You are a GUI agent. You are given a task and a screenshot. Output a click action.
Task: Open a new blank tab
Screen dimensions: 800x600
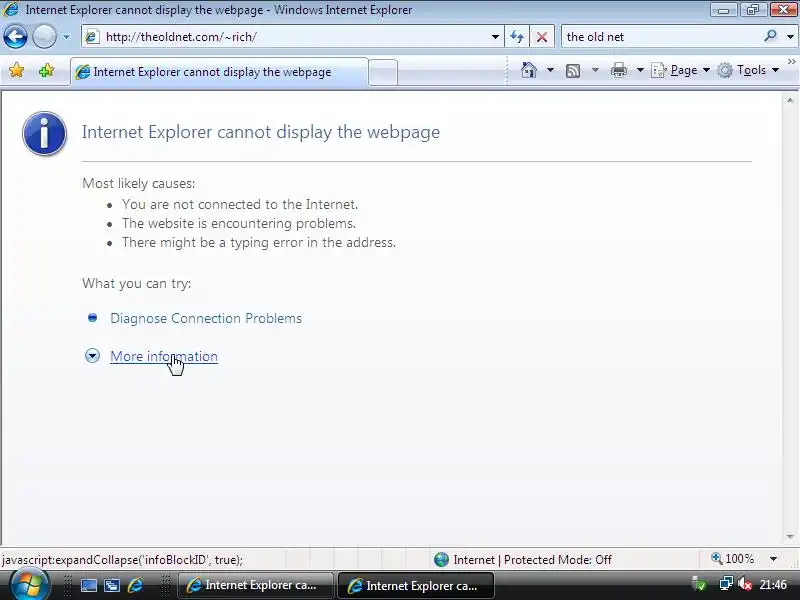tap(383, 72)
